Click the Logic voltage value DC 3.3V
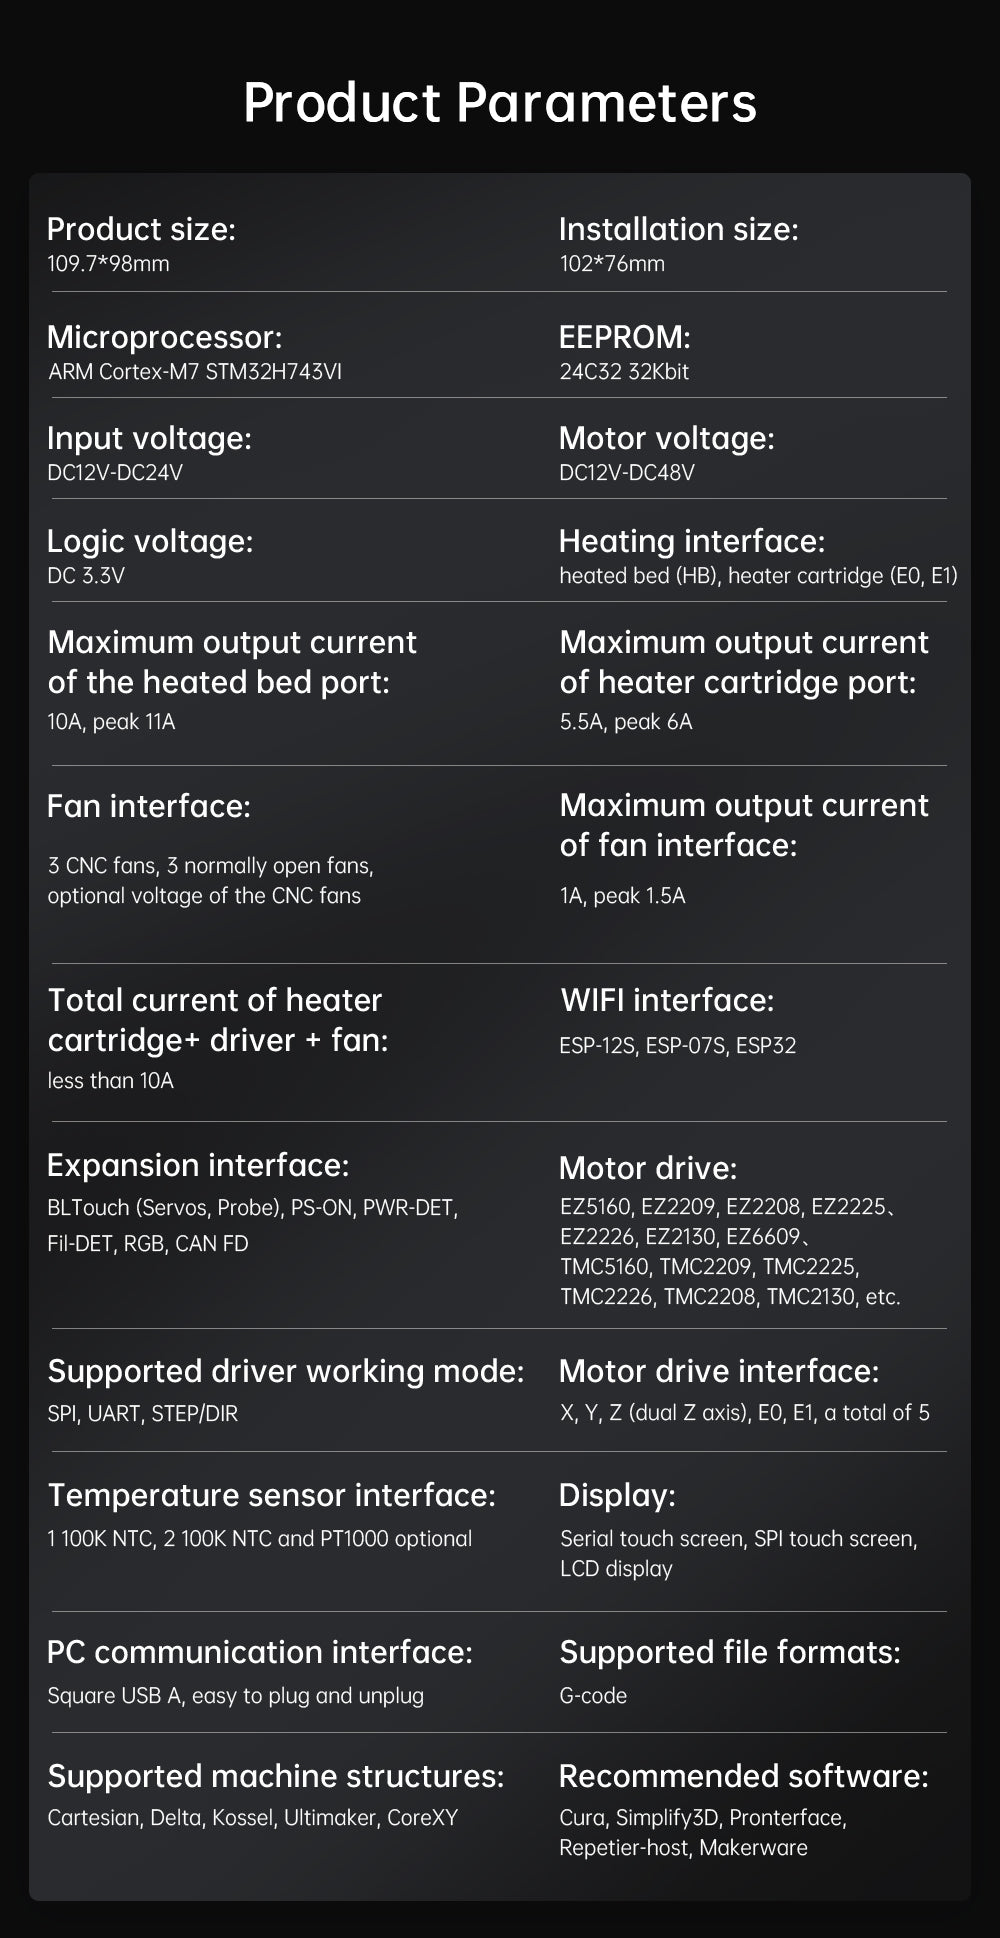 click(x=86, y=576)
